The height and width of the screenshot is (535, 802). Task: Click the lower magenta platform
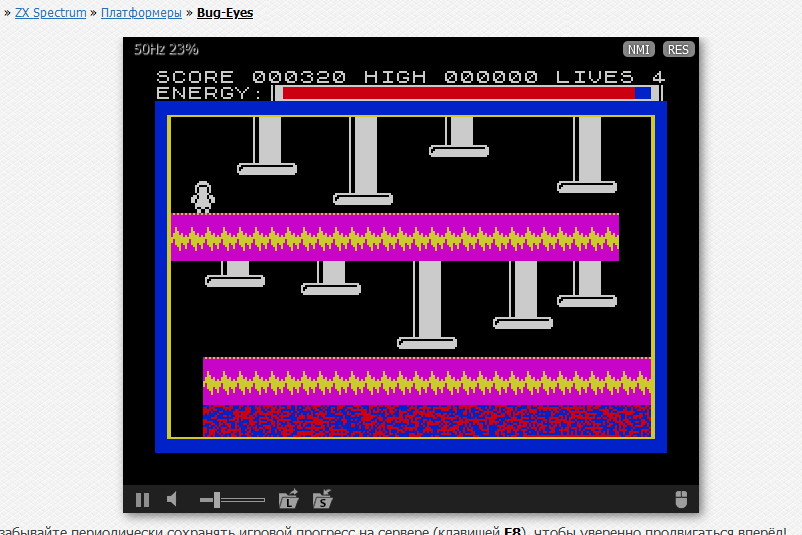coord(427,381)
